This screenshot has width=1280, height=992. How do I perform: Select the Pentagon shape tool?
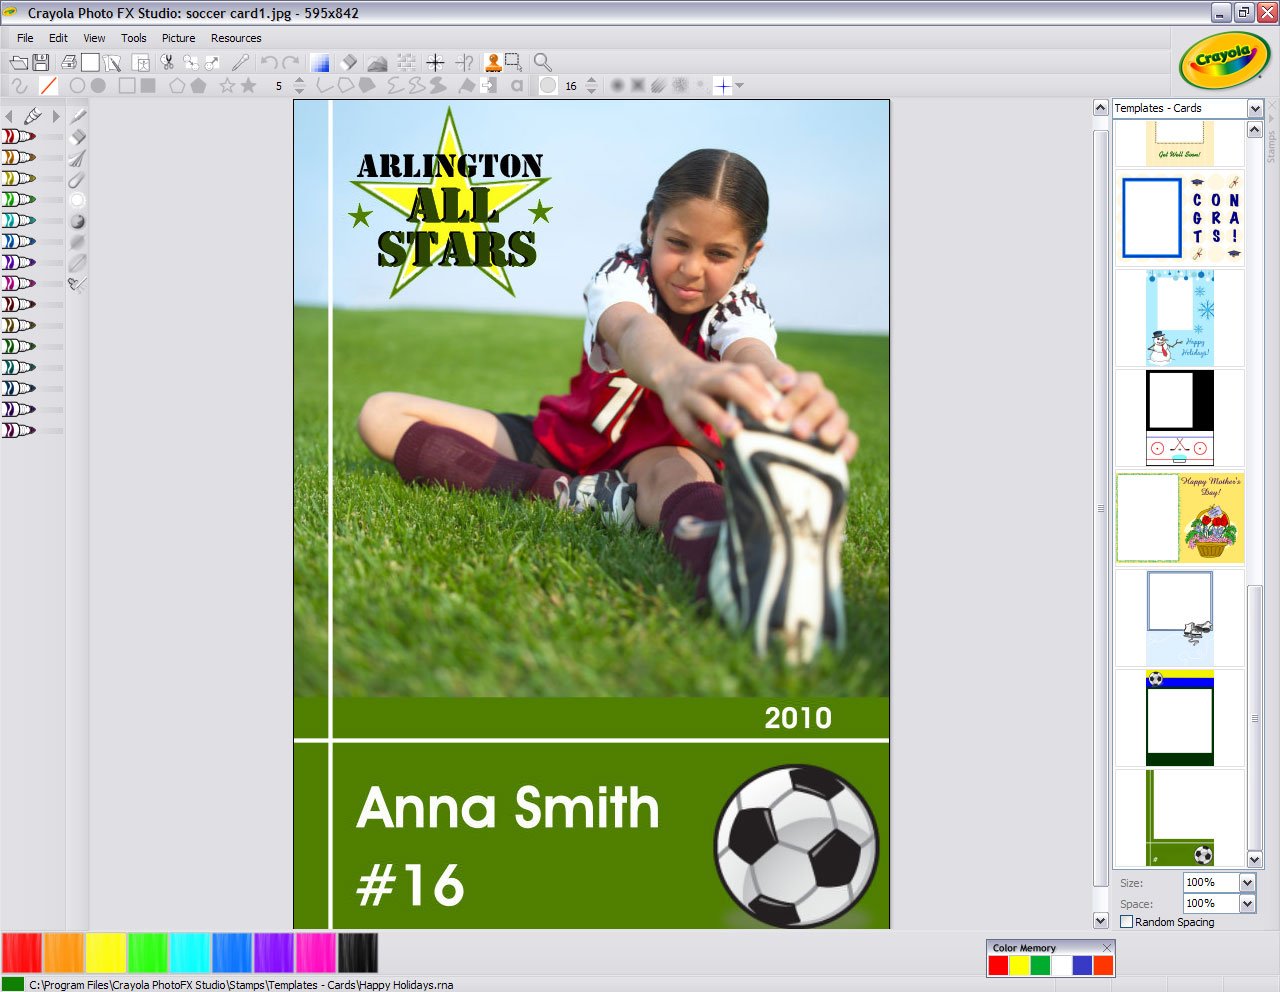[178, 85]
